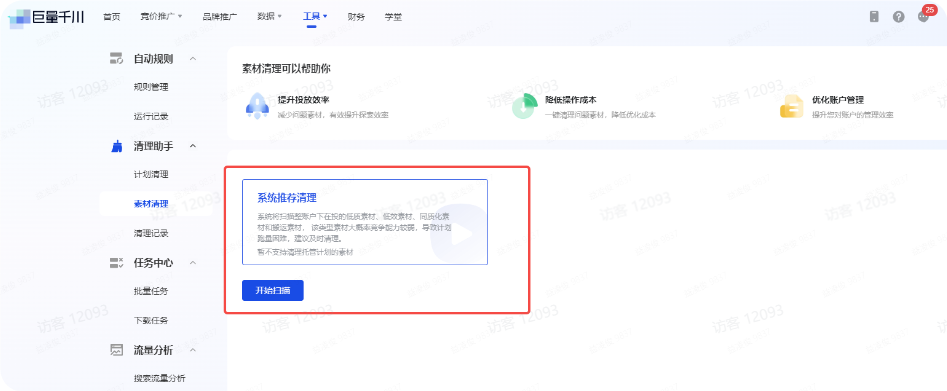Click the 提升投放效率 title text
Image resolution: width=947 pixels, height=391 pixels.
[x=303, y=100]
